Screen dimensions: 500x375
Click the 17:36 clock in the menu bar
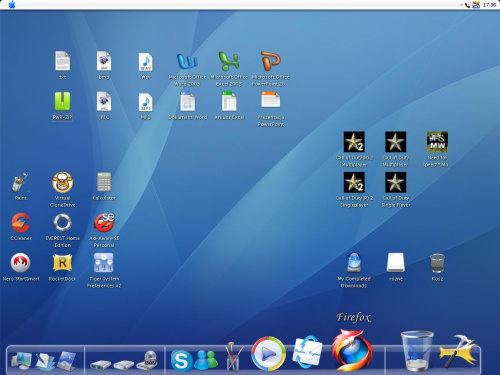click(x=489, y=5)
